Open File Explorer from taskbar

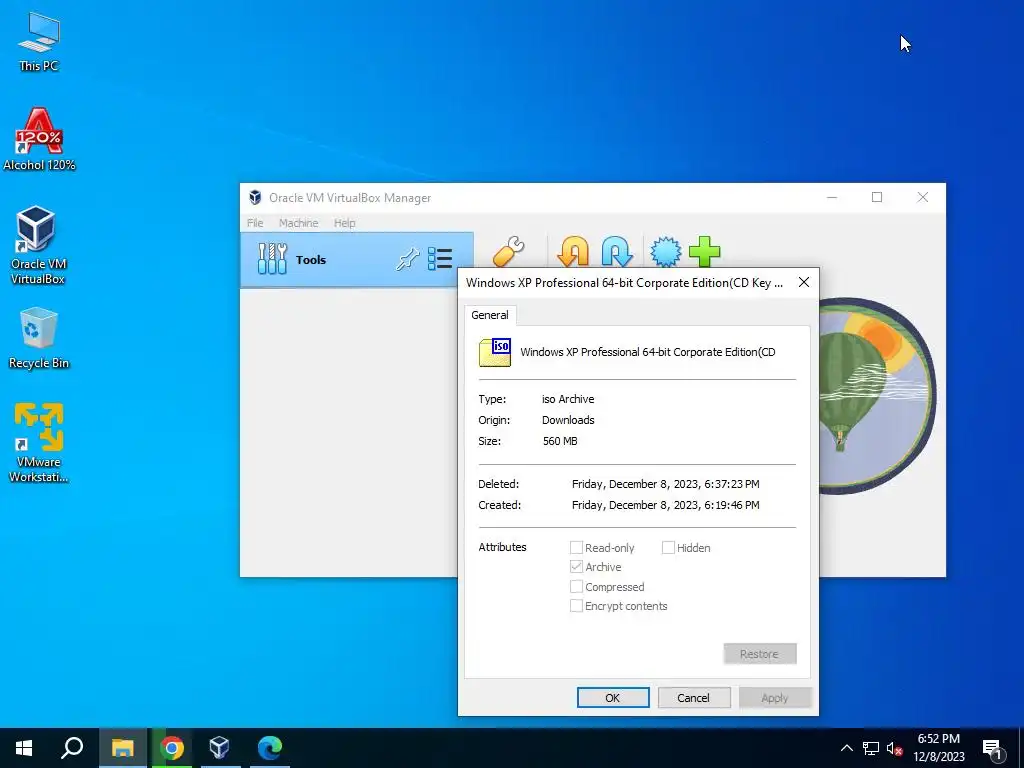click(122, 748)
